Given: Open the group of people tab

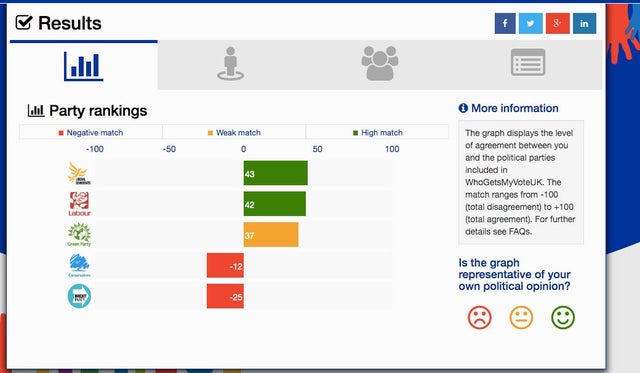Looking at the screenshot, I should [380, 64].
